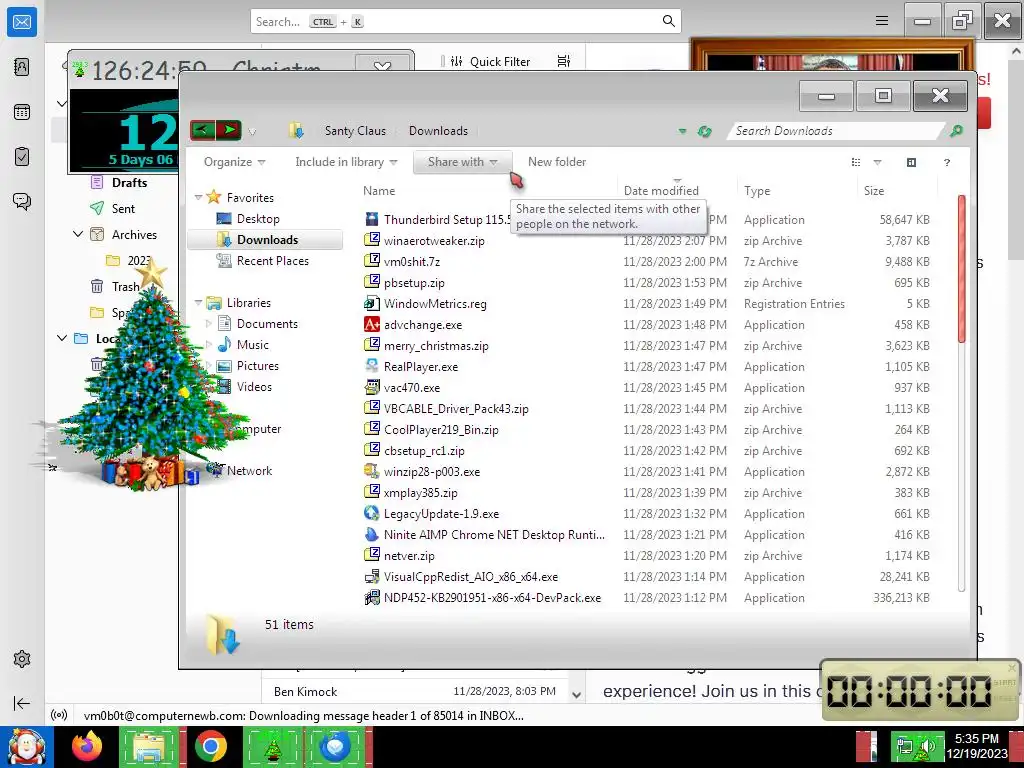Click Explorer refresh icon
The height and width of the screenshot is (768, 1024).
coord(704,131)
